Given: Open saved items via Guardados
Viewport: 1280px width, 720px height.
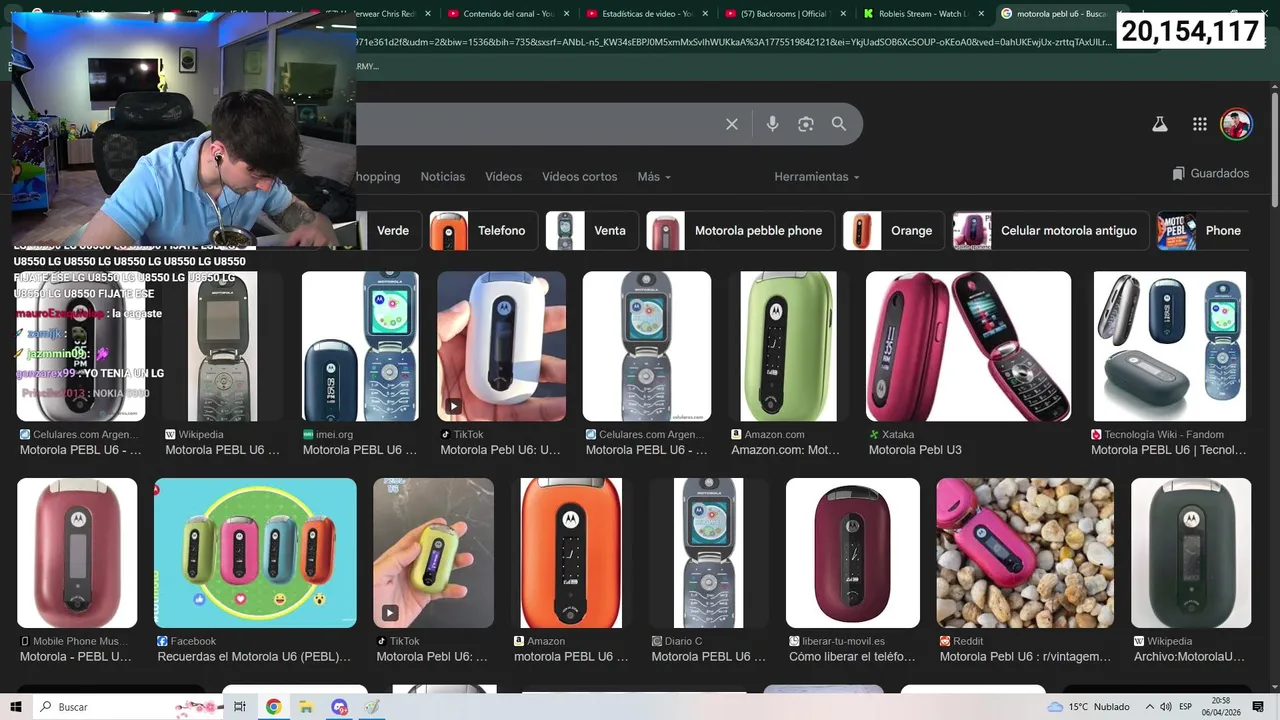Looking at the screenshot, I should pos(1211,174).
